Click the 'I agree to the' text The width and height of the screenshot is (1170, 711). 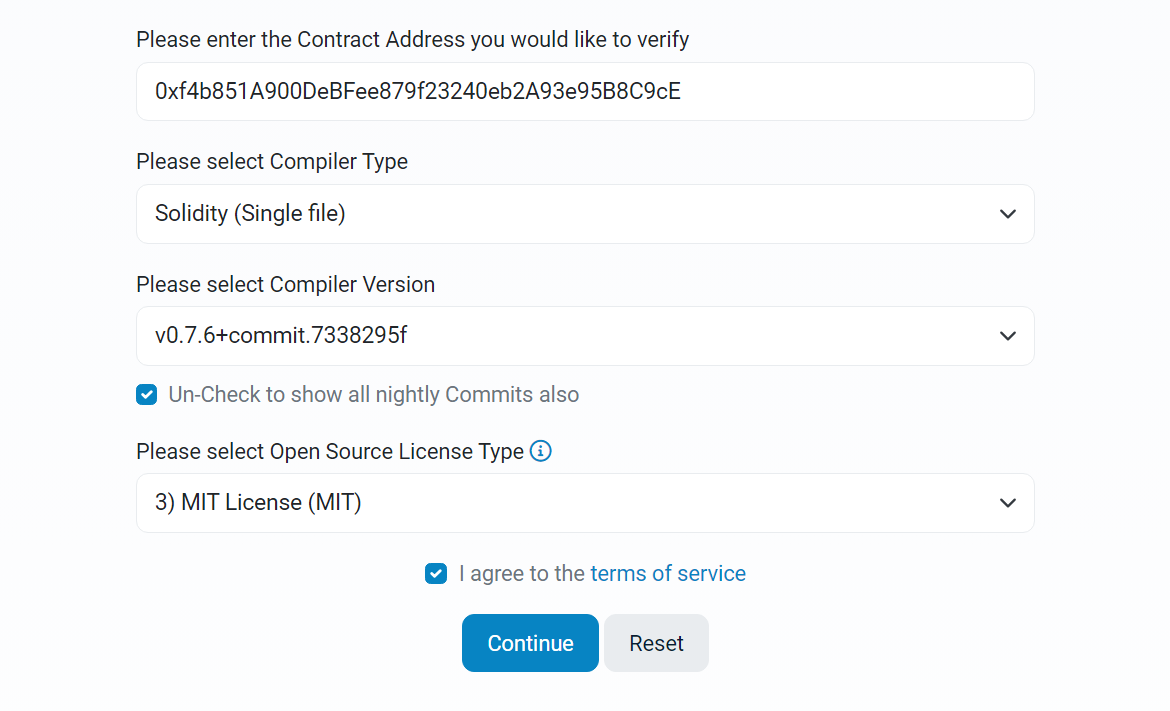coord(522,574)
